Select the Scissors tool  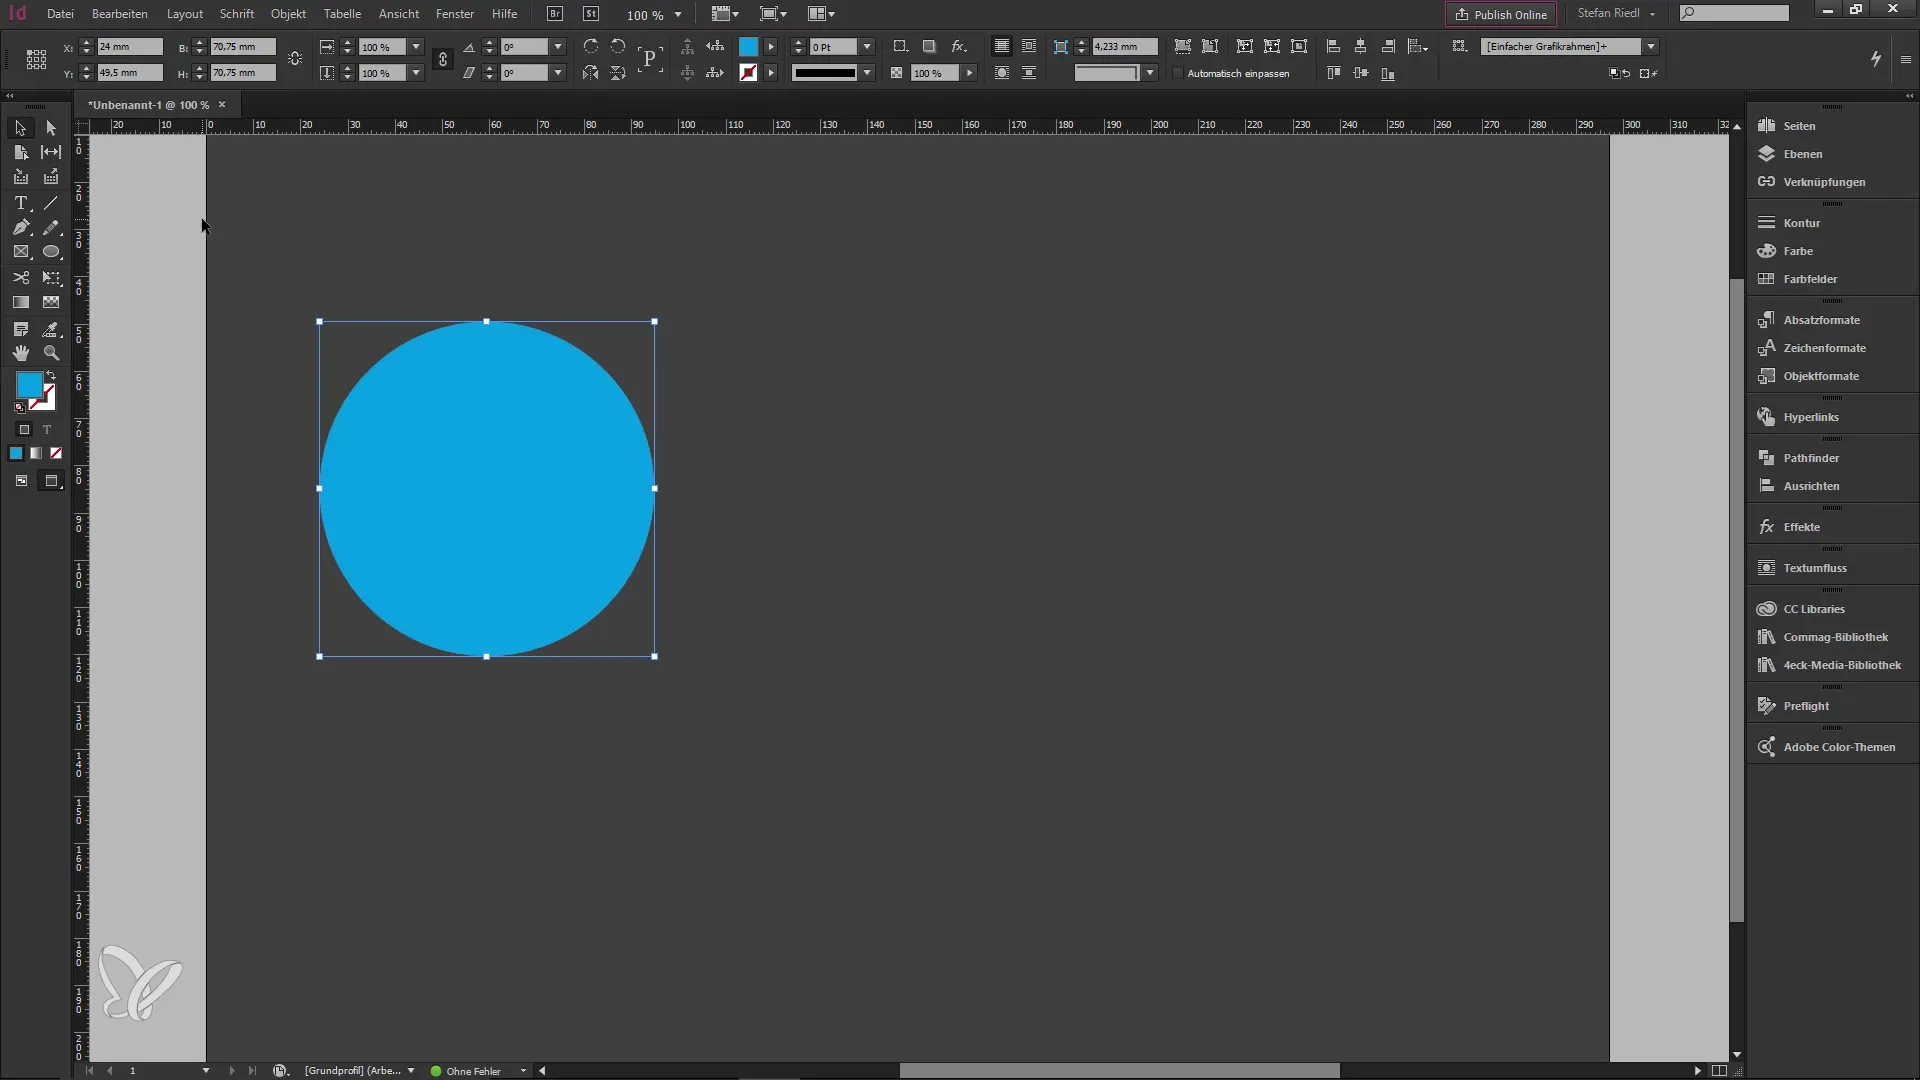coord(20,277)
